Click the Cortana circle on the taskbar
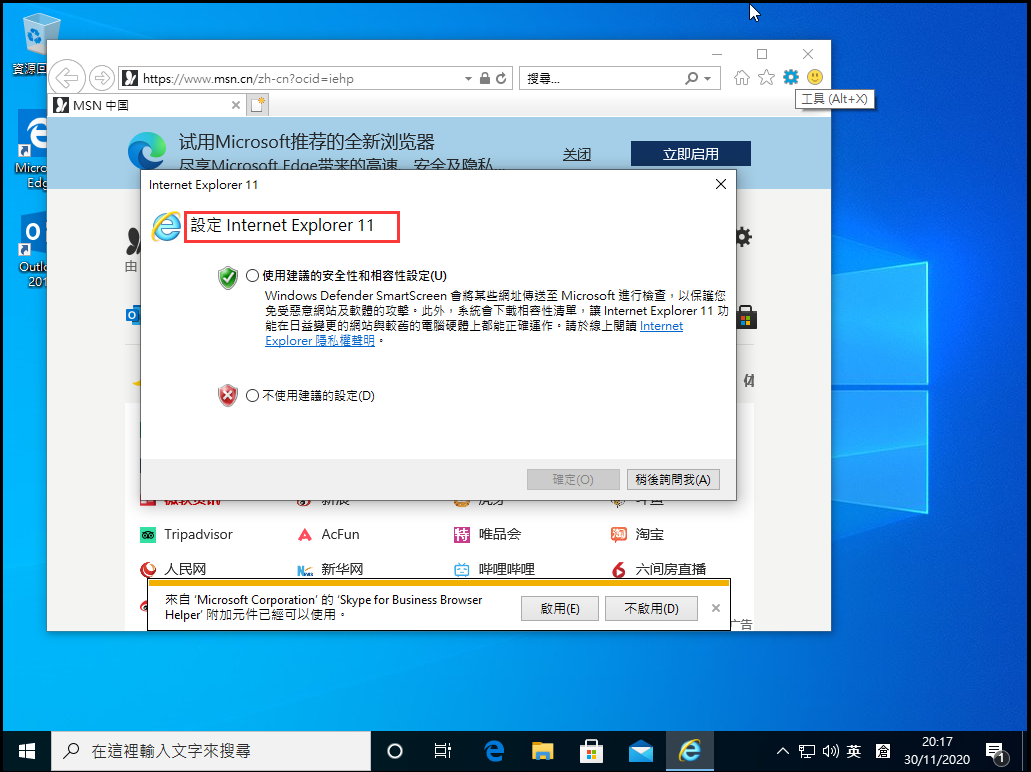Viewport: 1031px width, 772px height. point(395,751)
